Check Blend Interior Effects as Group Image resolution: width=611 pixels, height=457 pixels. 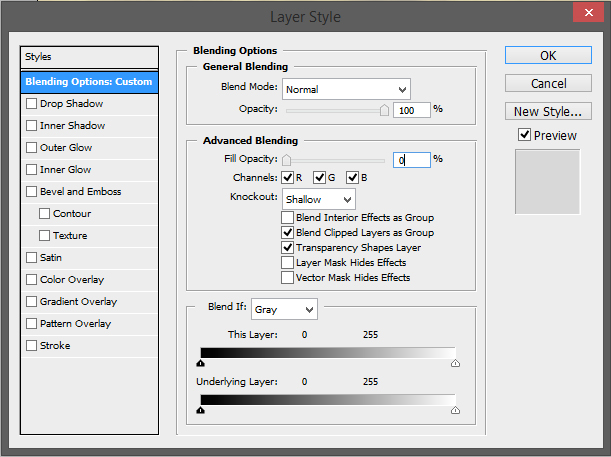(x=288, y=217)
